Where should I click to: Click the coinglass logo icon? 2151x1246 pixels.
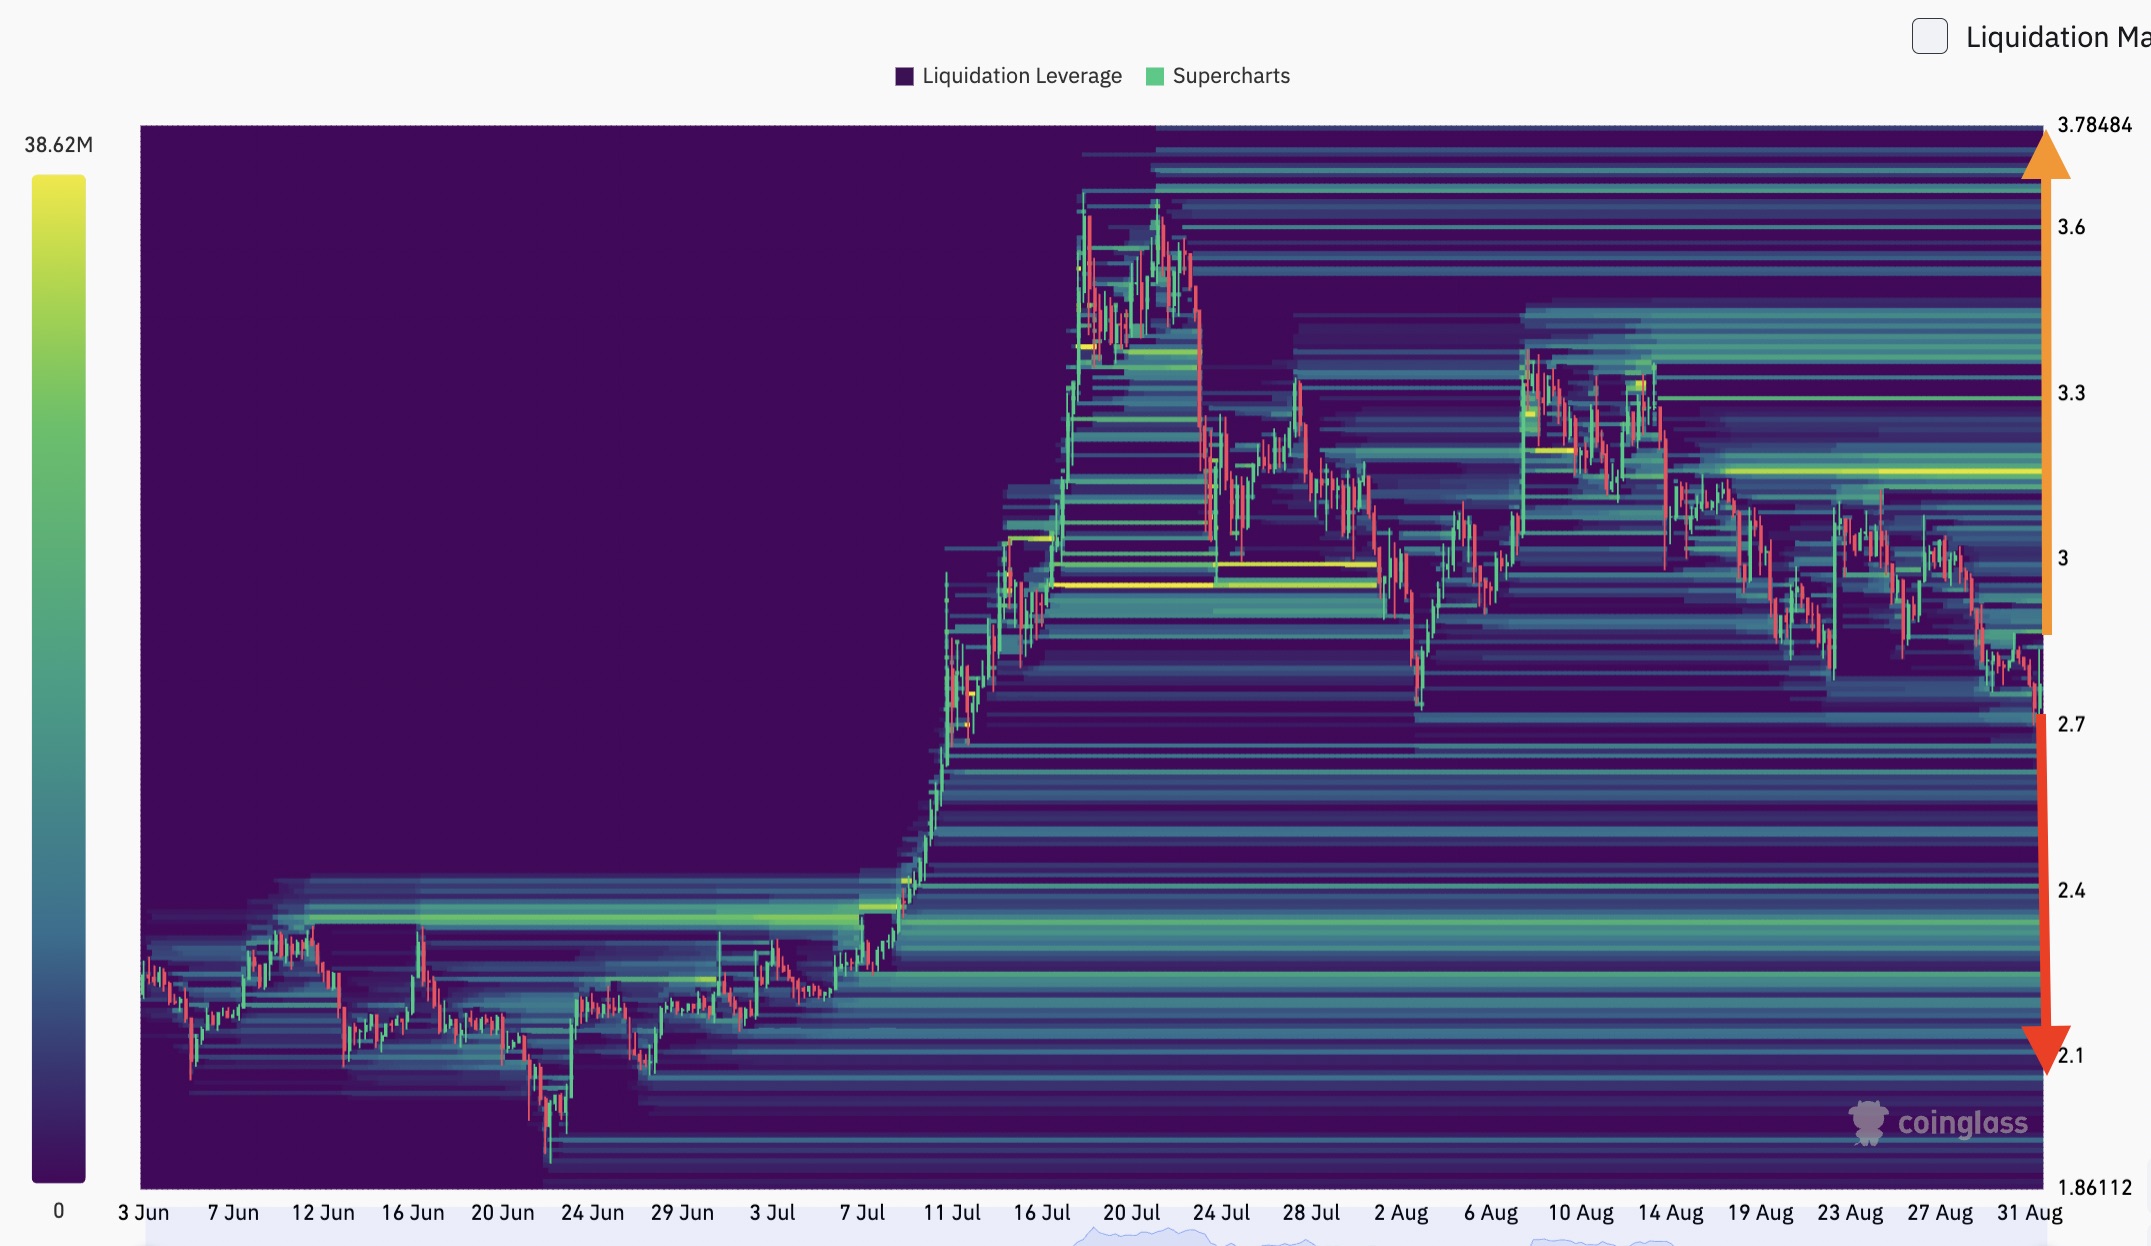click(1867, 1123)
